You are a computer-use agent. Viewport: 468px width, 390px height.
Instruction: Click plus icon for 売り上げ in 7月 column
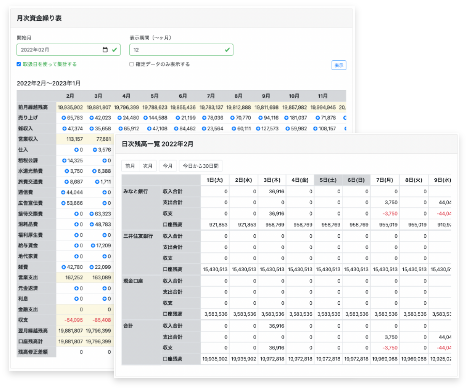click(x=204, y=118)
